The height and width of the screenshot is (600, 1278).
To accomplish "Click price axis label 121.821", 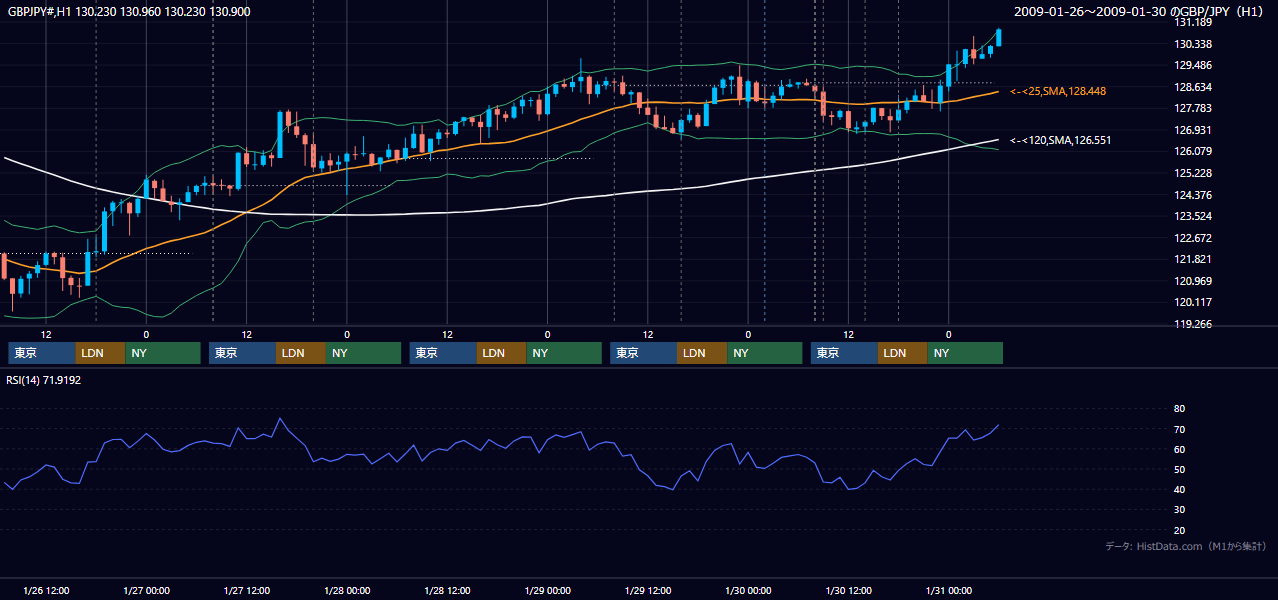I will coord(1193,259).
